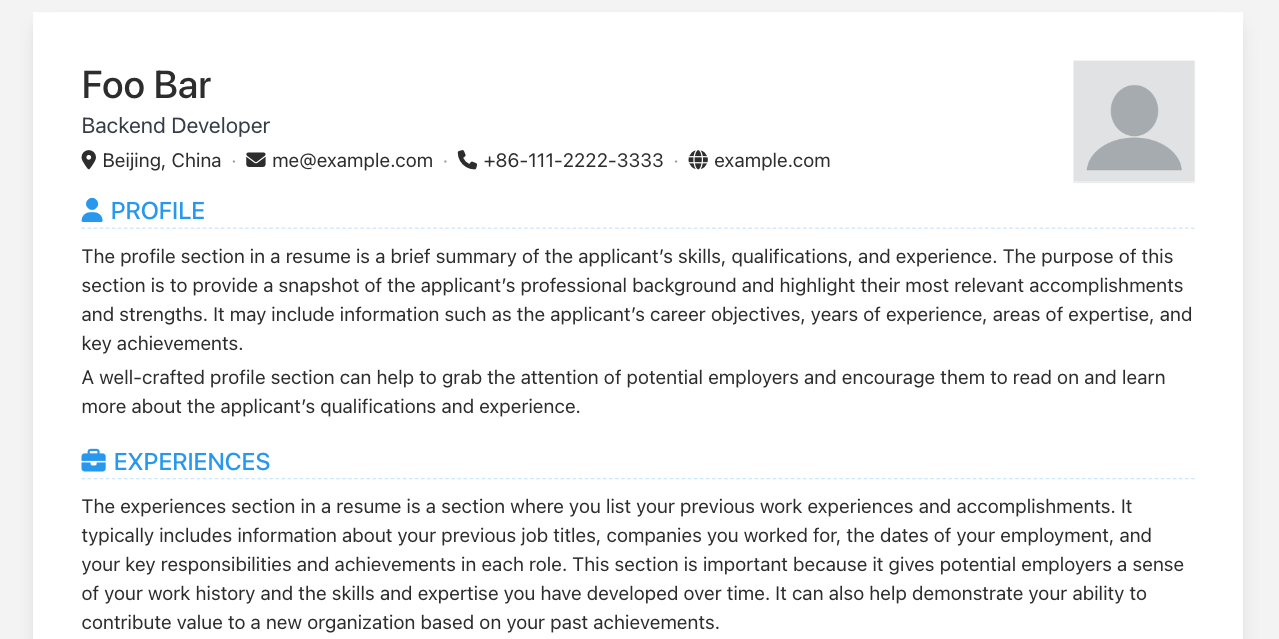Click the globe website icon
Viewport: 1279px width, 639px height.
[698, 160]
